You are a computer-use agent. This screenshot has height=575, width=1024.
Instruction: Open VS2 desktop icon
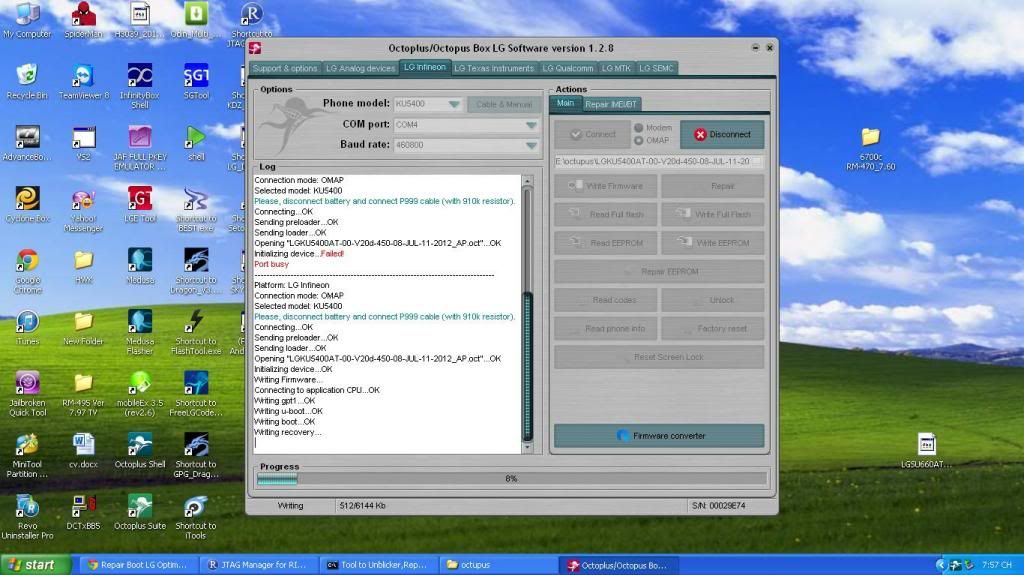point(84,142)
